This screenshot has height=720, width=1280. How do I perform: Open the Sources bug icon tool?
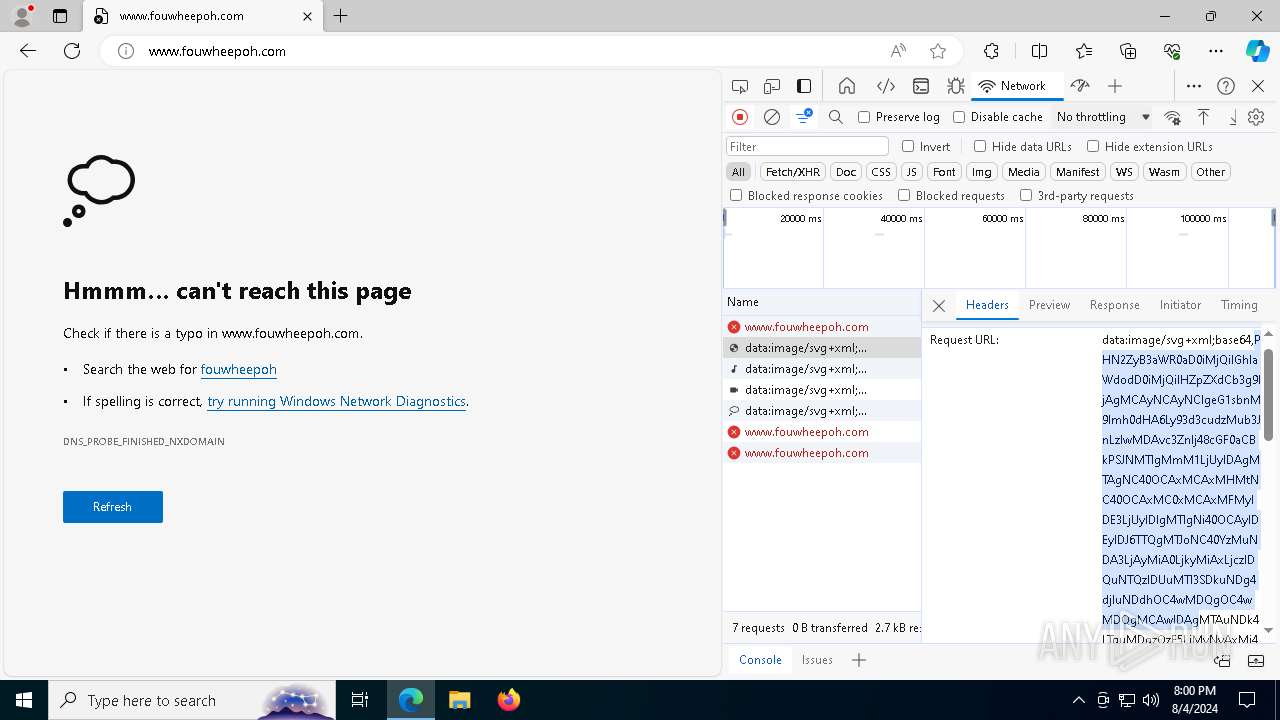[x=956, y=86]
